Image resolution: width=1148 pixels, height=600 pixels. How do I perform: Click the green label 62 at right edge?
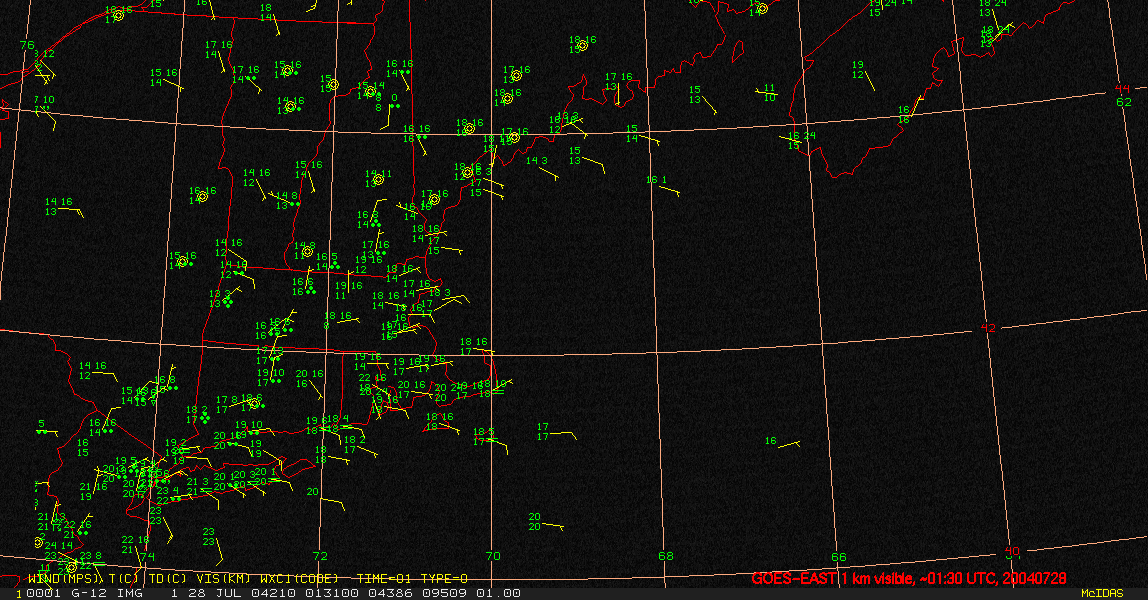1124,102
